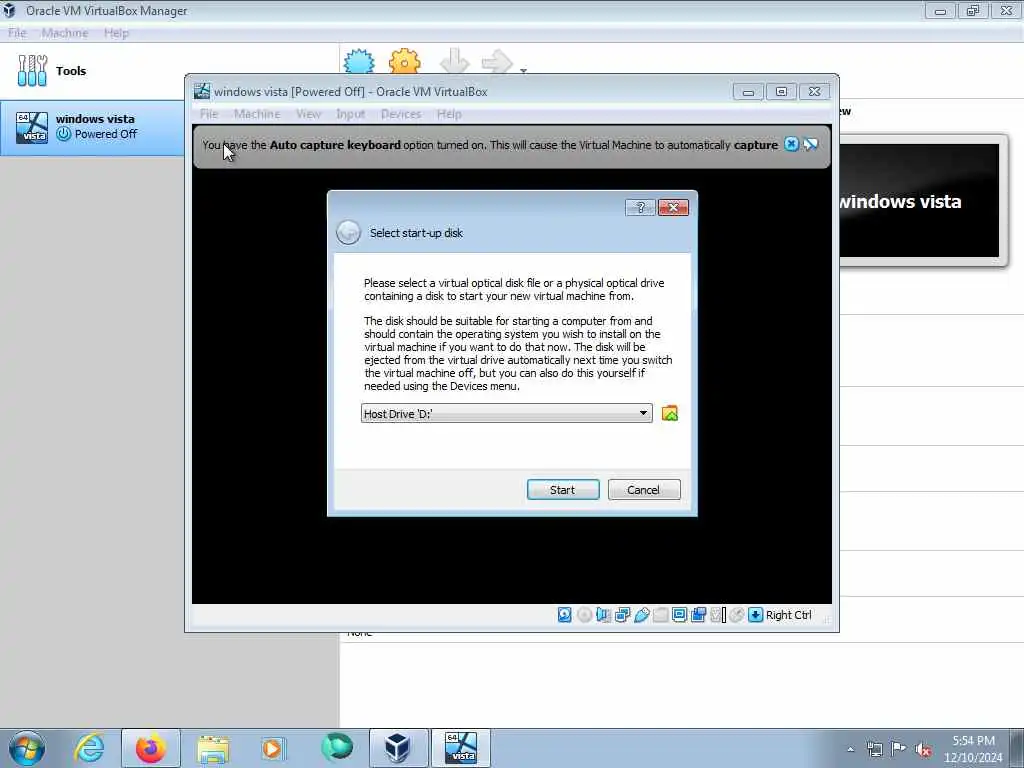The height and width of the screenshot is (768, 1024).
Task: Switch to the vista VM taskbar button
Action: (x=461, y=748)
